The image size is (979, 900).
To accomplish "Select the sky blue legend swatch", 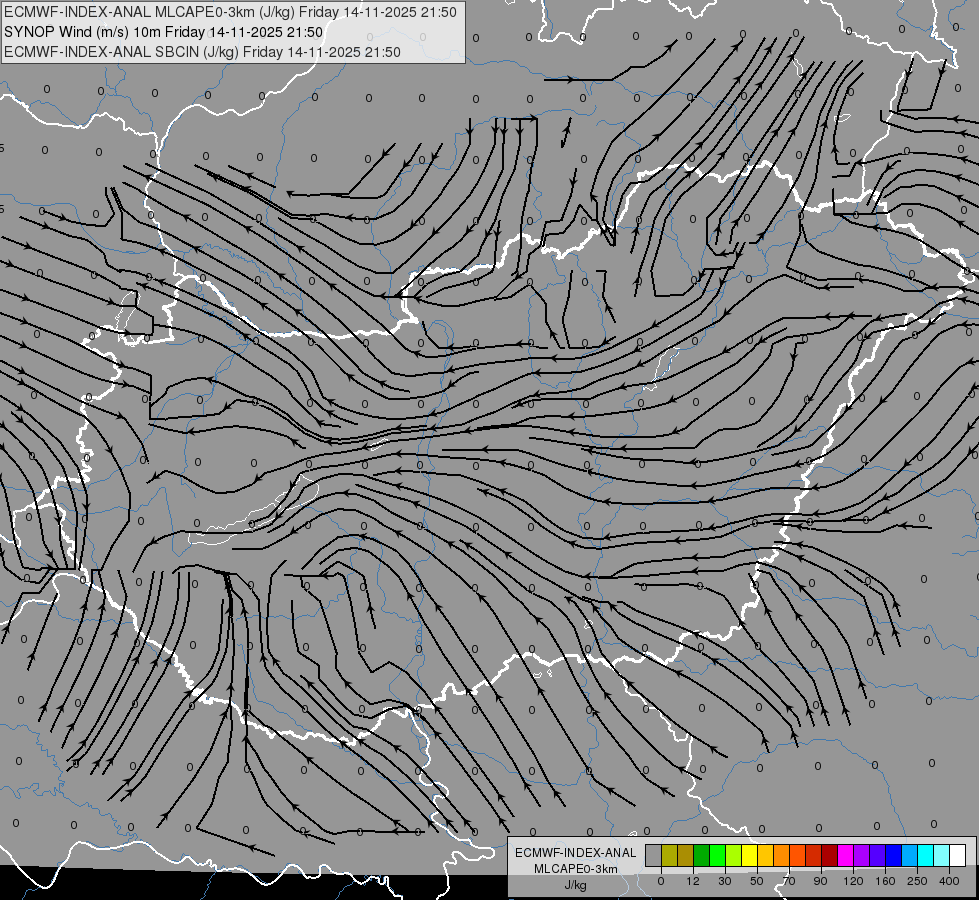I will [x=910, y=855].
